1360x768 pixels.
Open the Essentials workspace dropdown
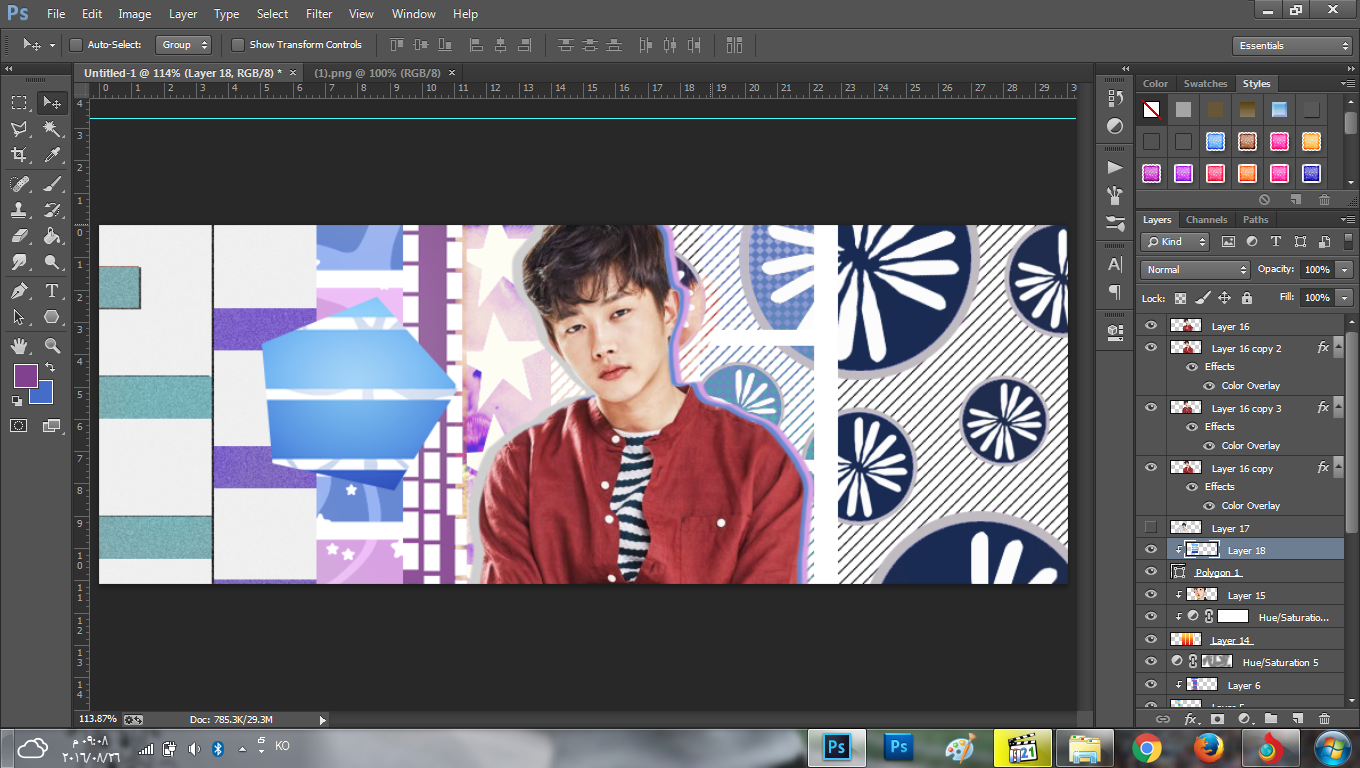point(1292,46)
